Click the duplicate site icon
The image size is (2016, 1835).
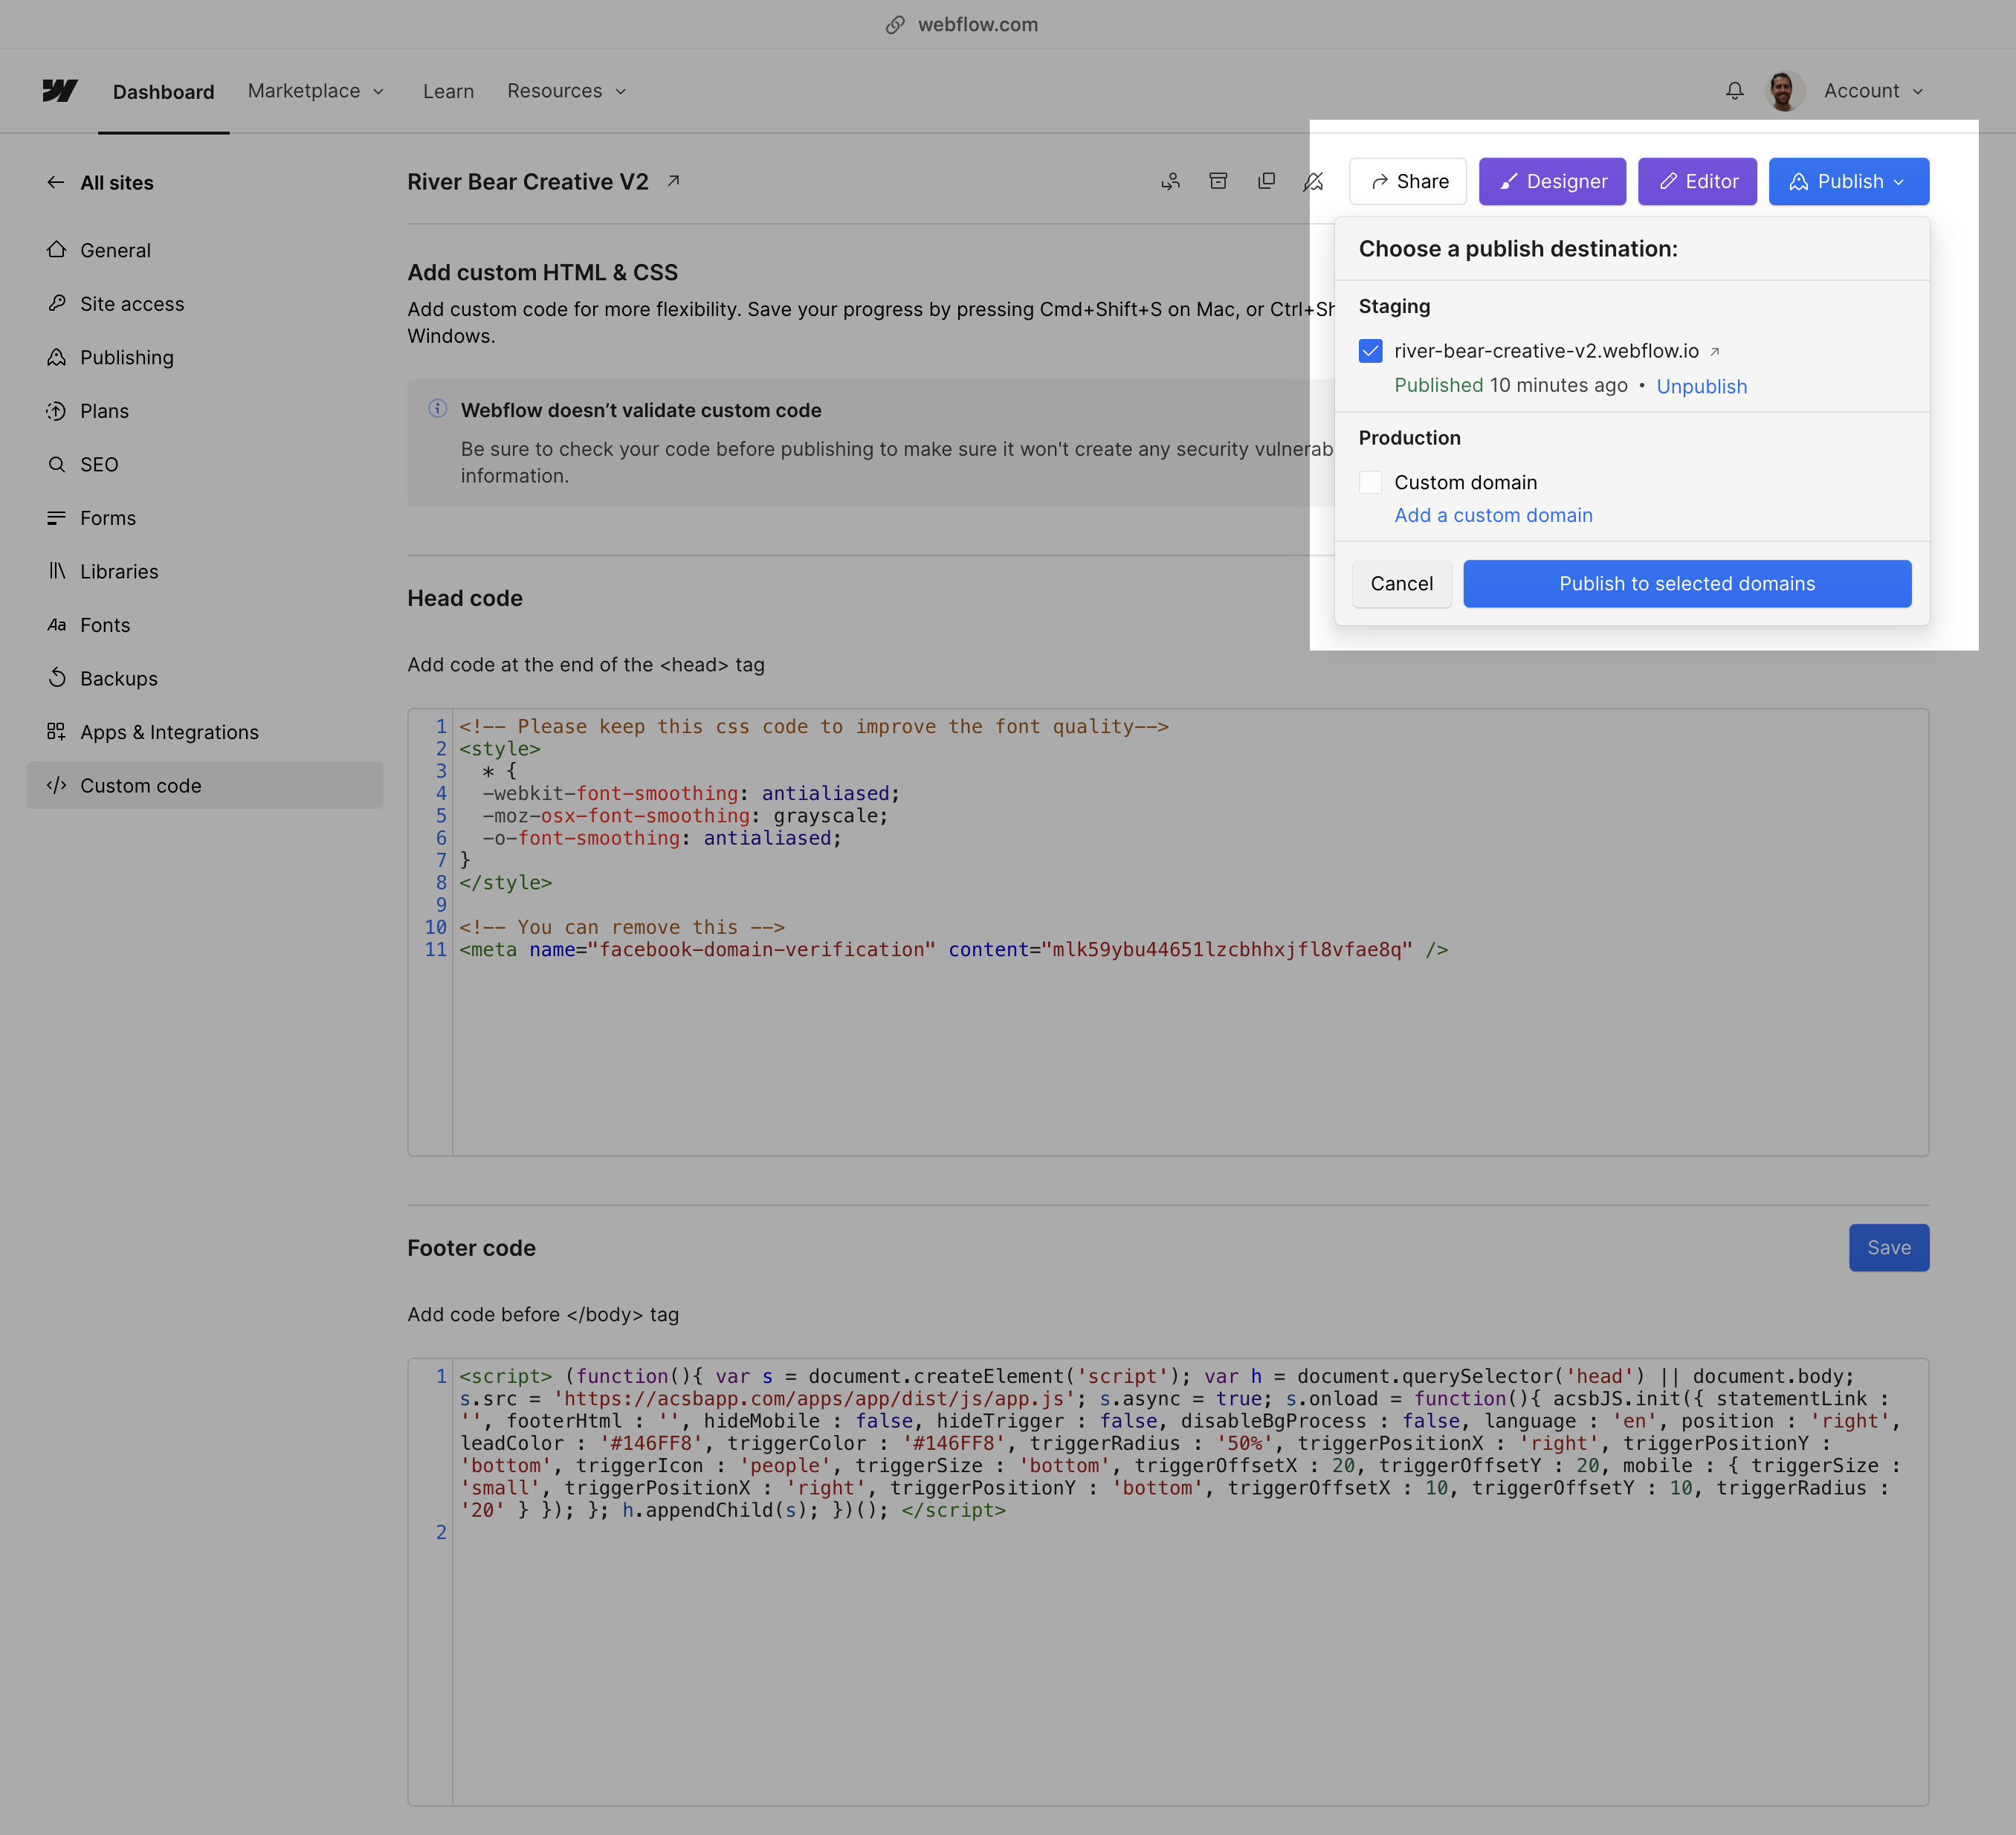click(x=1266, y=181)
